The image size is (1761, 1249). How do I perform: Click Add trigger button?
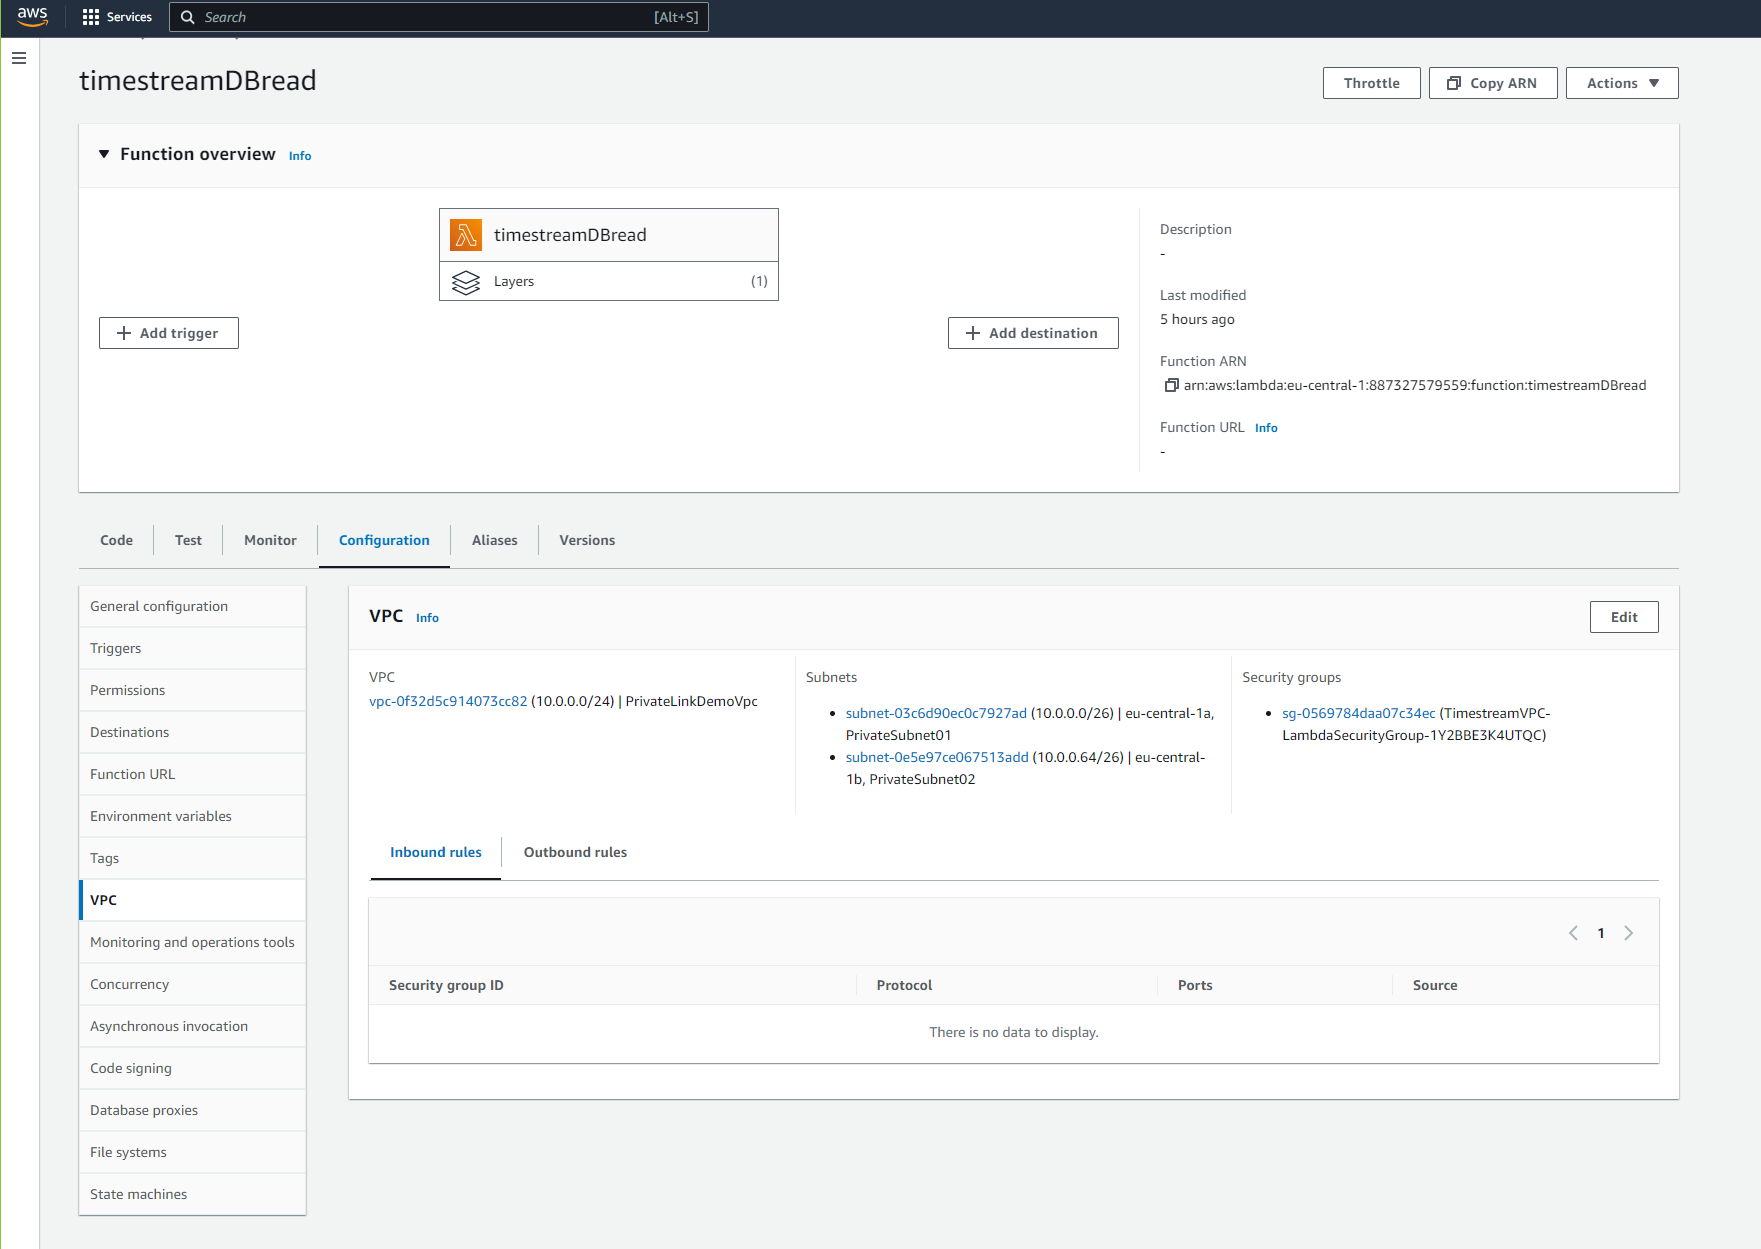tap(169, 333)
